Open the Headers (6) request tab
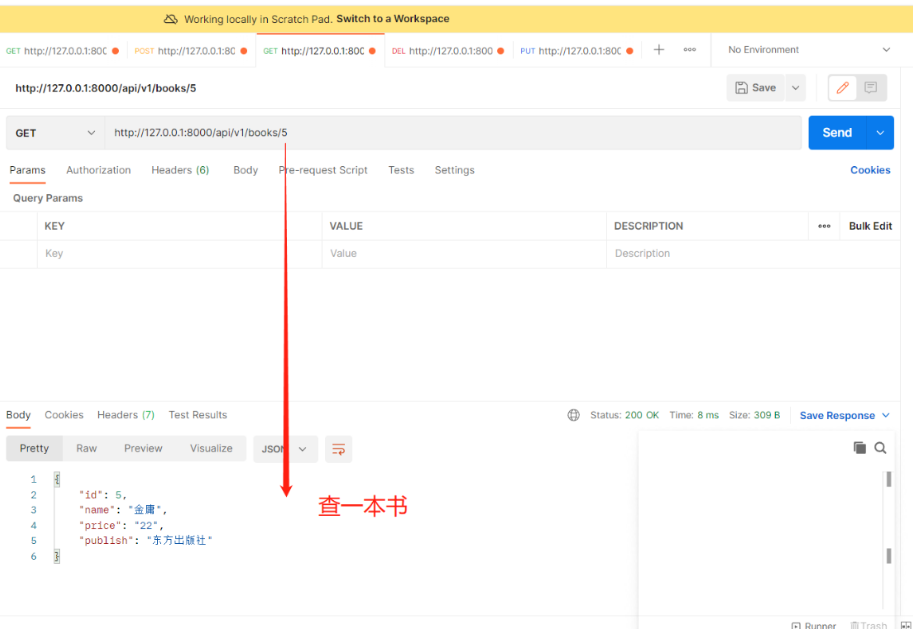Image resolution: width=913 pixels, height=632 pixels. tap(180, 170)
